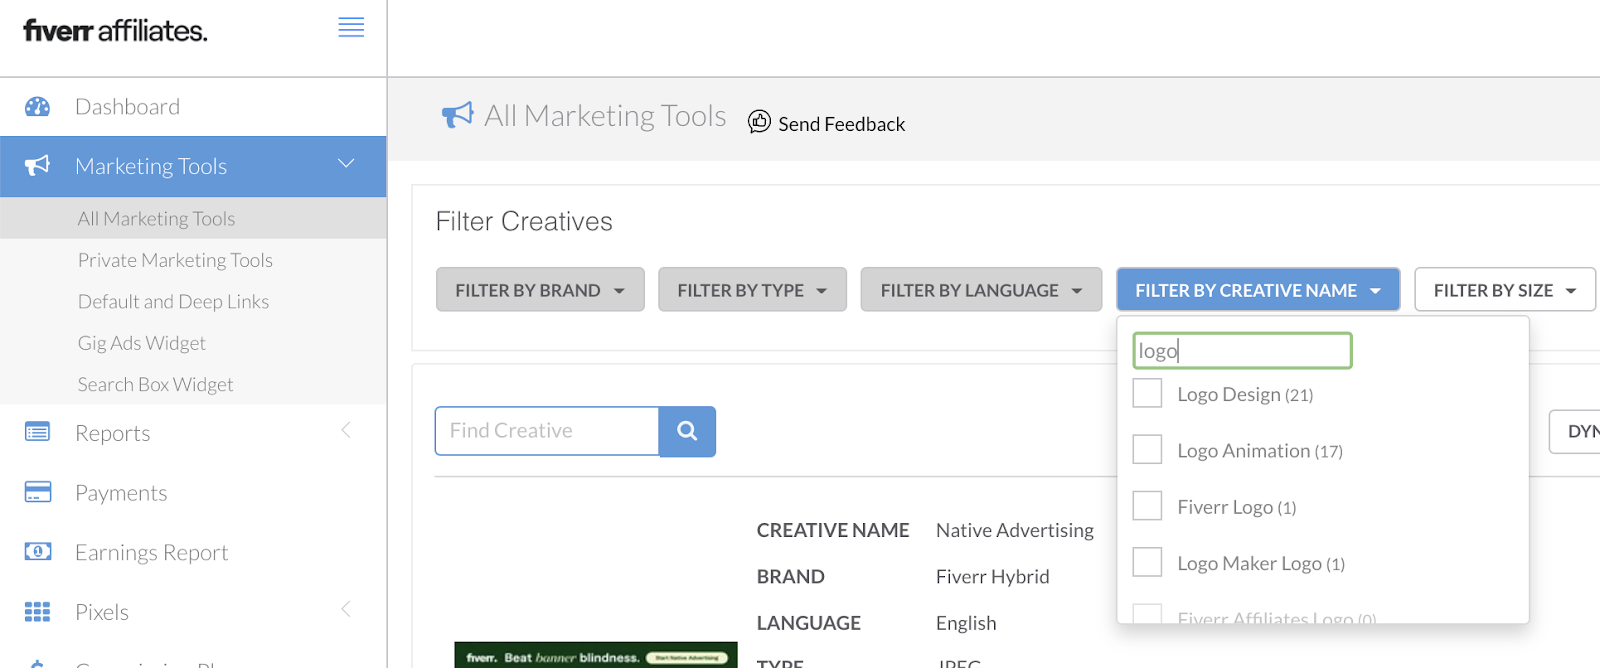Open the Filter by Brand dropdown

[x=540, y=290]
